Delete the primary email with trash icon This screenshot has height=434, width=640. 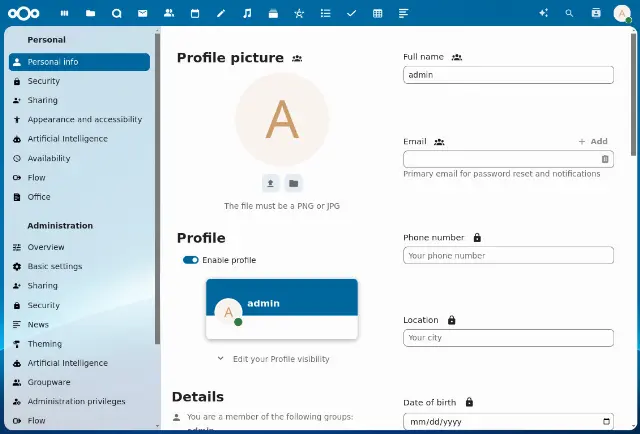click(605, 159)
